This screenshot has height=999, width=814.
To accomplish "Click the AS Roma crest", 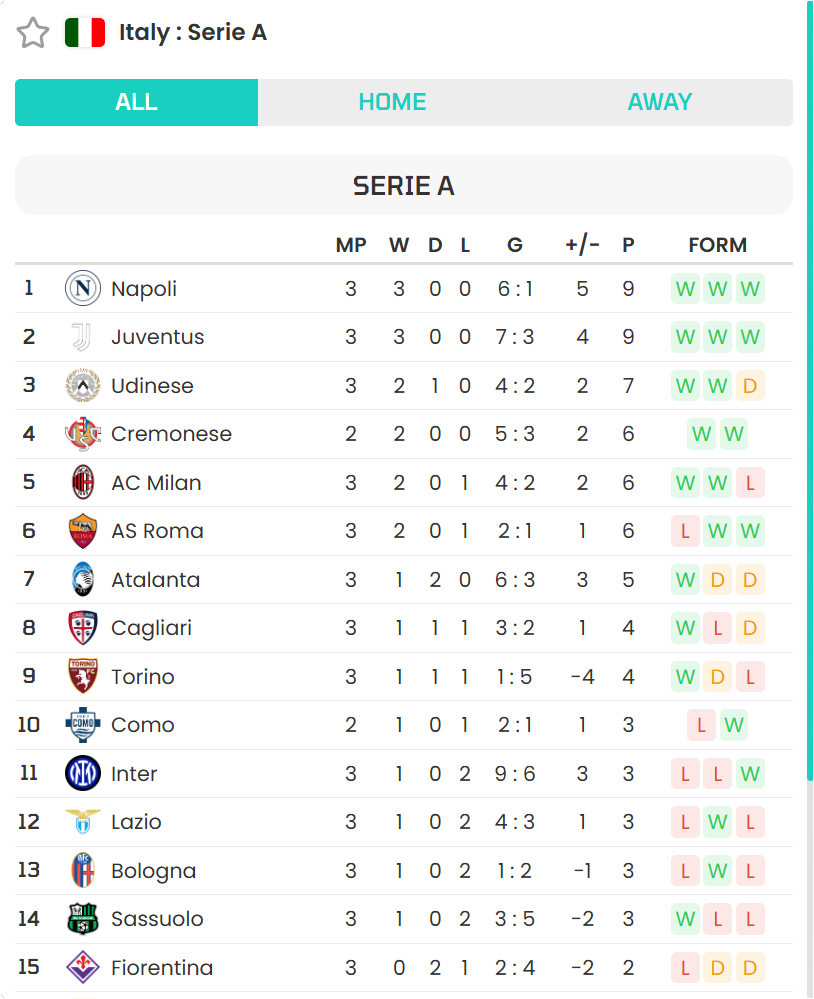I will click(x=83, y=531).
